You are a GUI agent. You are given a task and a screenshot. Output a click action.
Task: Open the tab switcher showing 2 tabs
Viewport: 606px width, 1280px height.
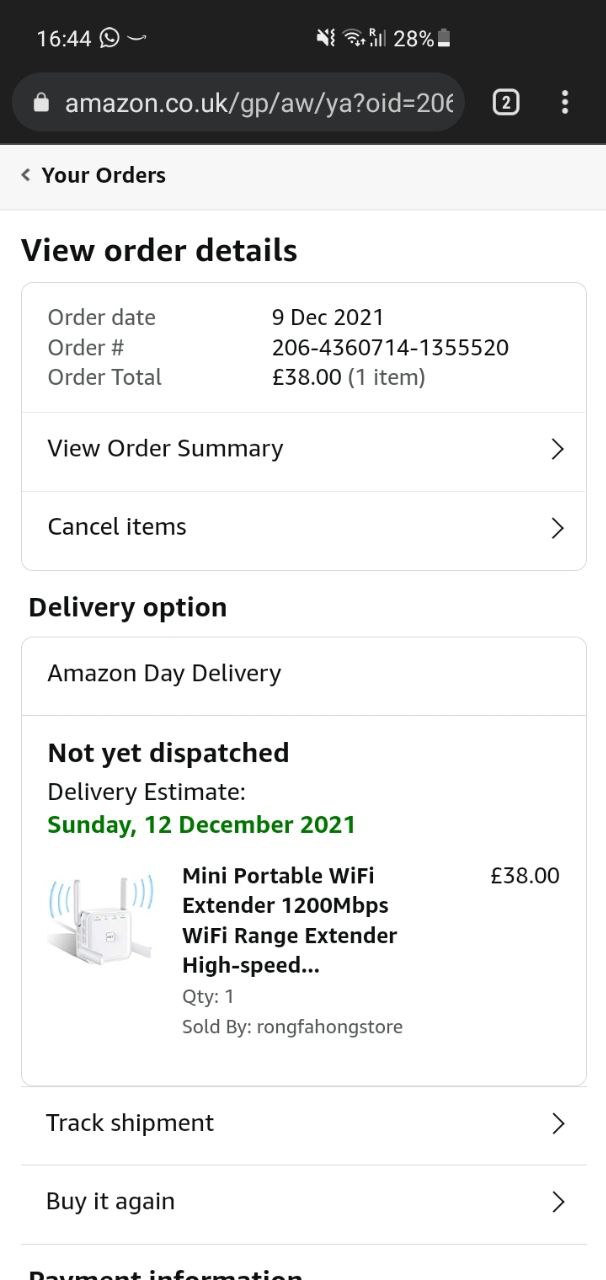(x=506, y=102)
